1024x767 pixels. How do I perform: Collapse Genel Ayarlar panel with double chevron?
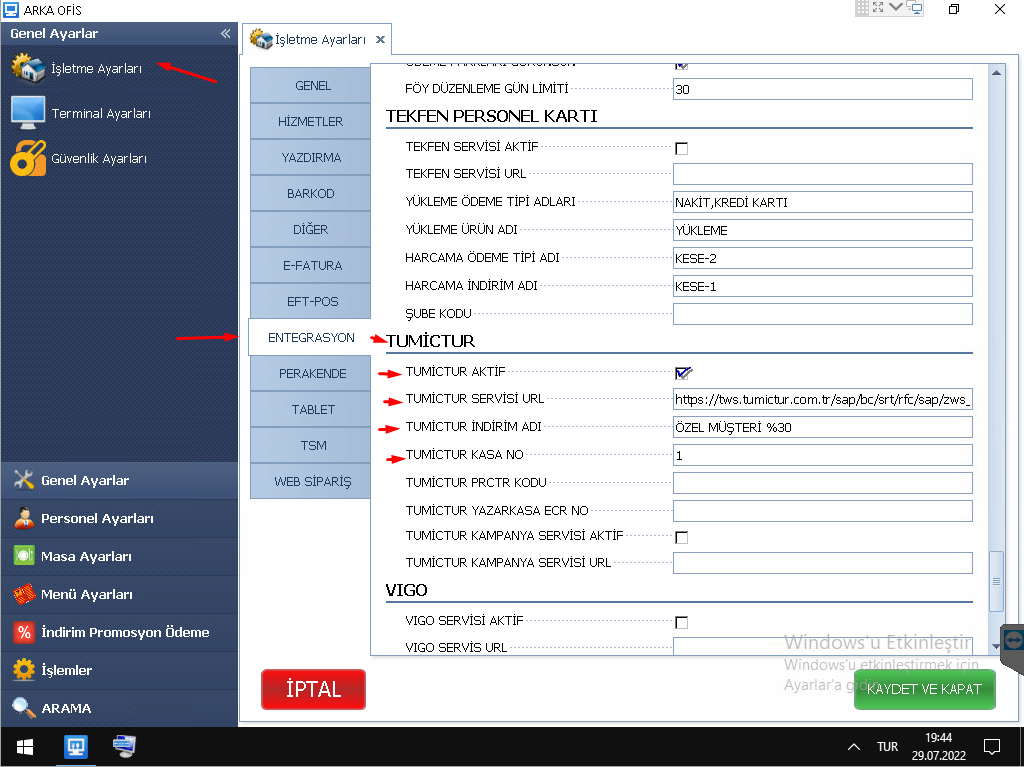(x=225, y=33)
